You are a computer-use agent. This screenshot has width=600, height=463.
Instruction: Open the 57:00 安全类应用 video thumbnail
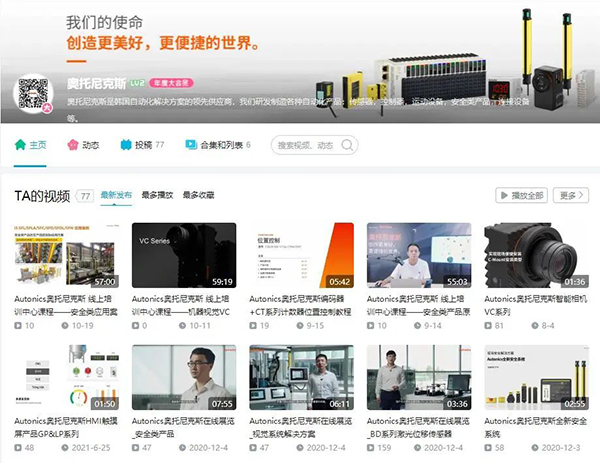(67, 255)
